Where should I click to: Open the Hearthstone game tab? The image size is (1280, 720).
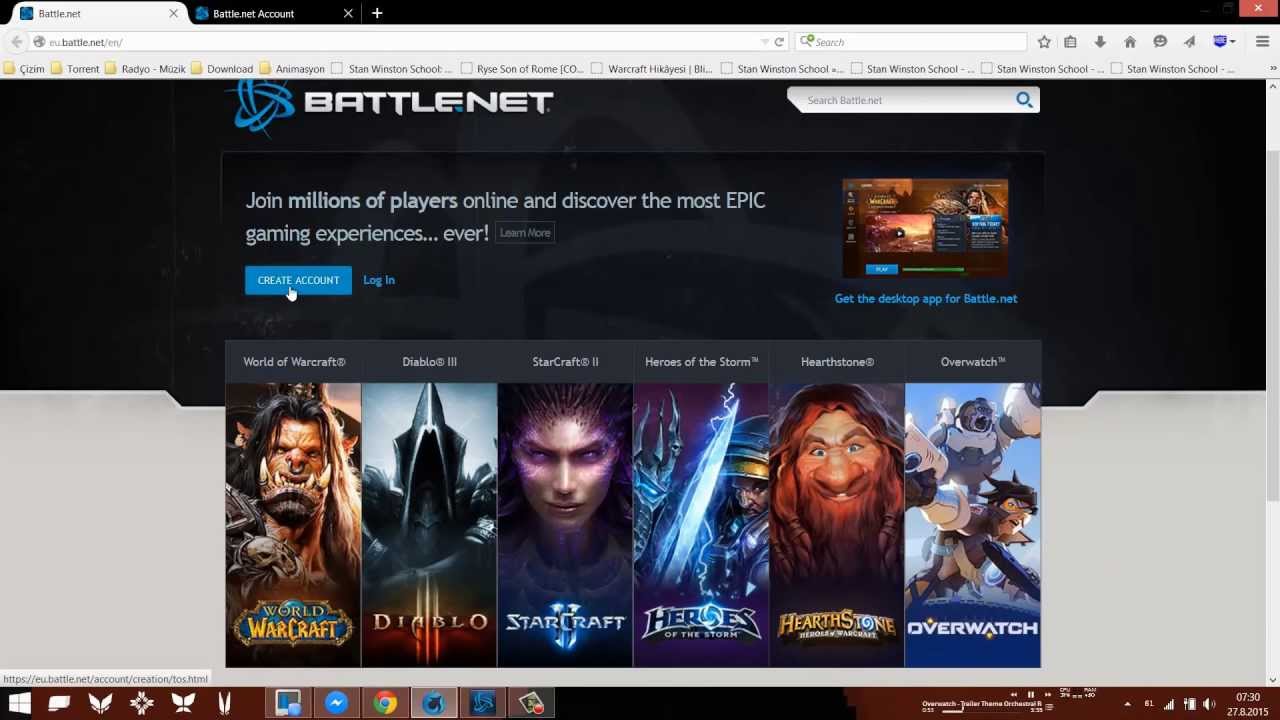[837, 362]
